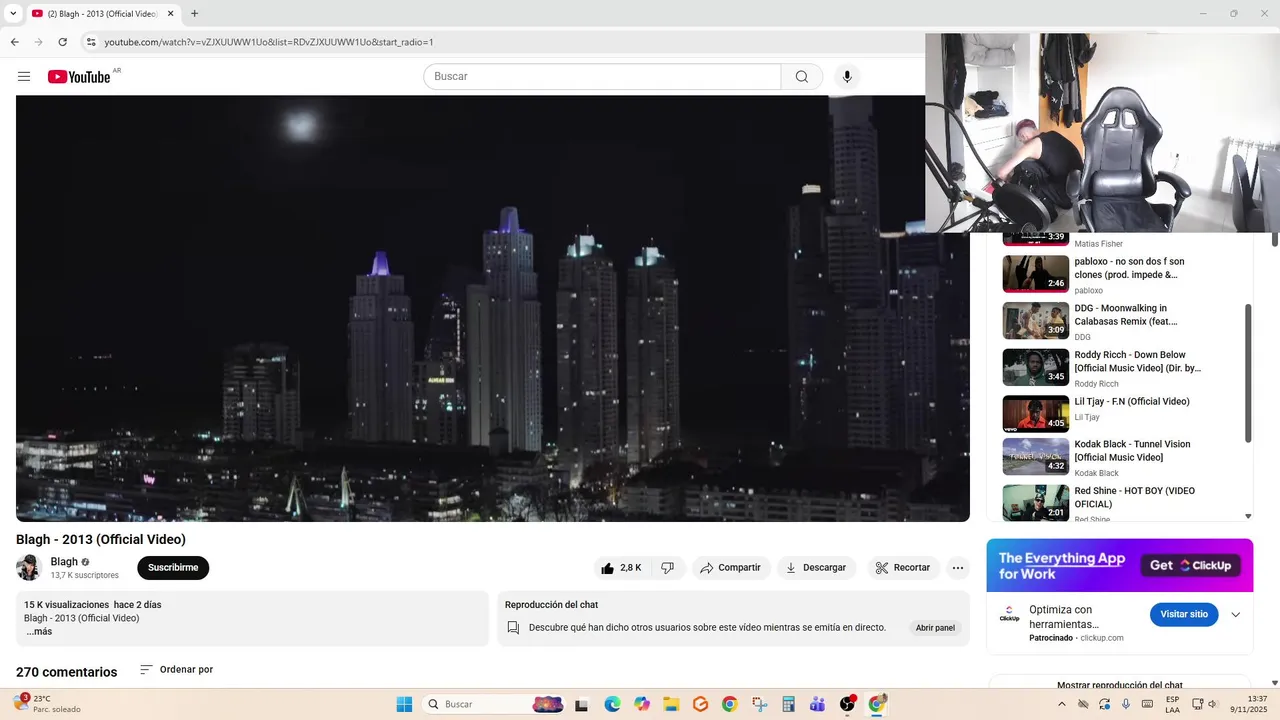Go back with the browser back arrow
The height and width of the screenshot is (720, 1280).
click(15, 42)
